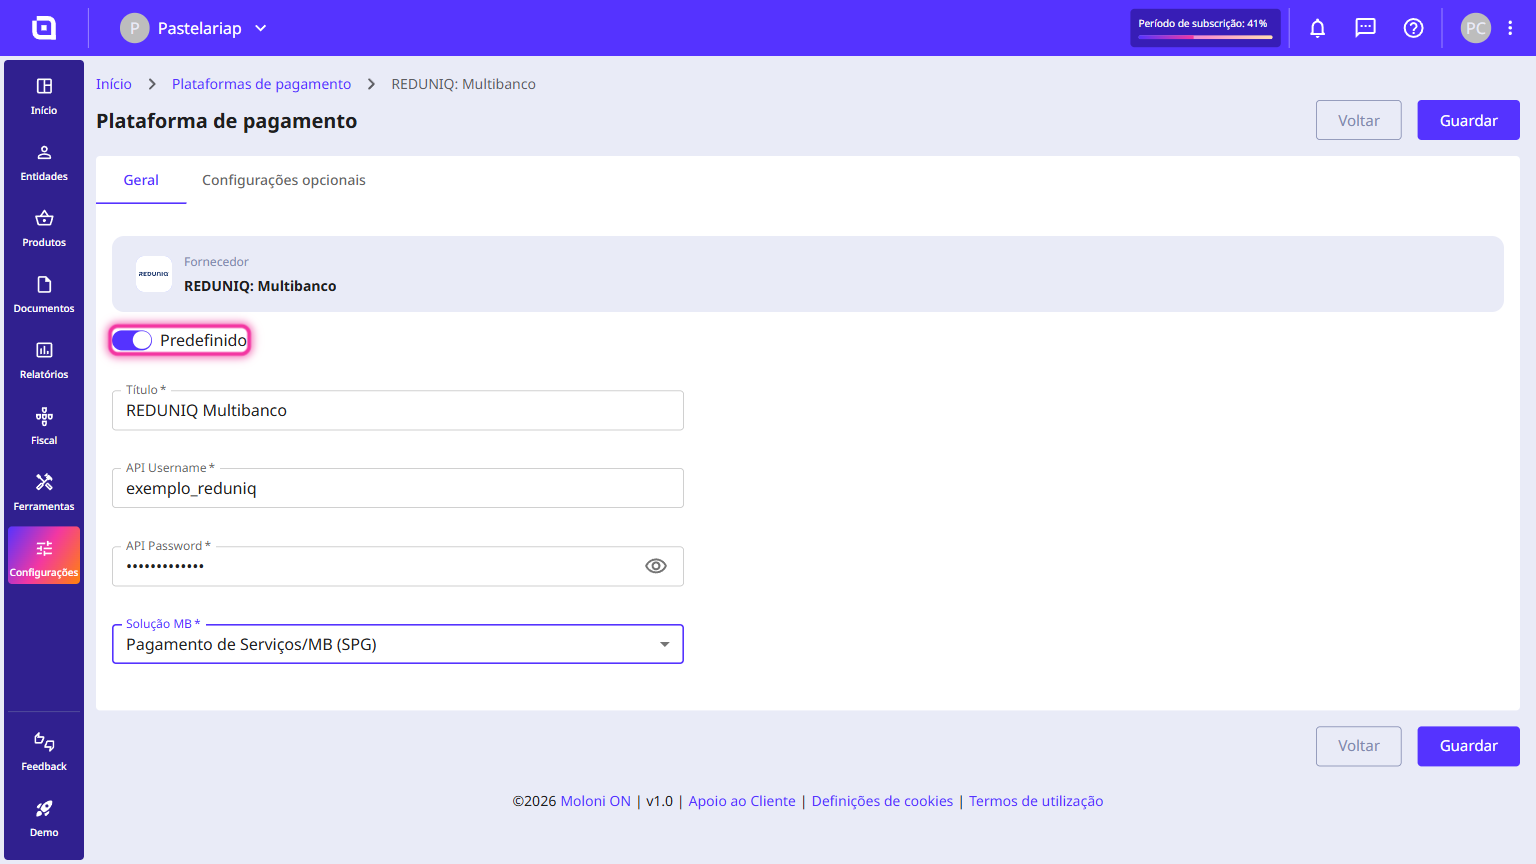The height and width of the screenshot is (864, 1536).
Task: Click the top Voltar button
Action: coord(1359,120)
